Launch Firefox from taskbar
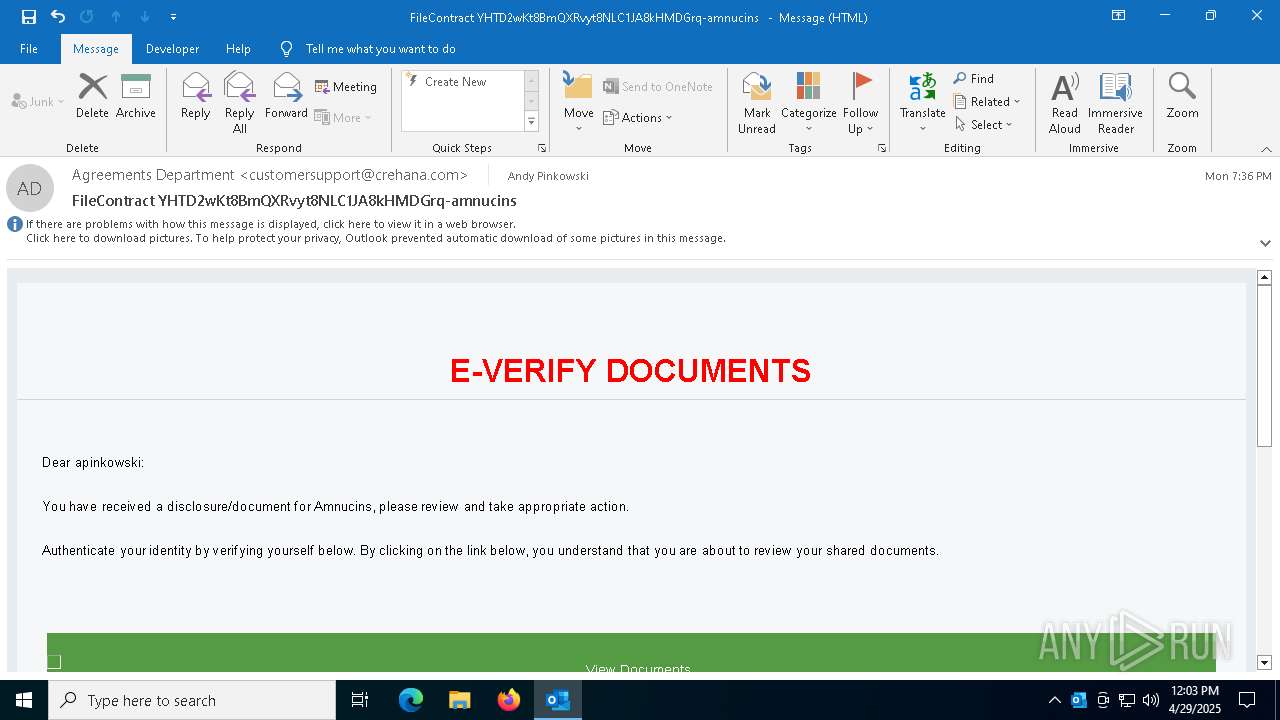 pyautogui.click(x=509, y=700)
